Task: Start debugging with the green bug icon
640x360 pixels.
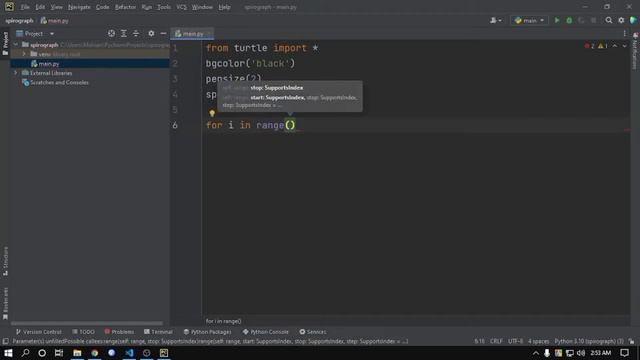Action: point(569,20)
